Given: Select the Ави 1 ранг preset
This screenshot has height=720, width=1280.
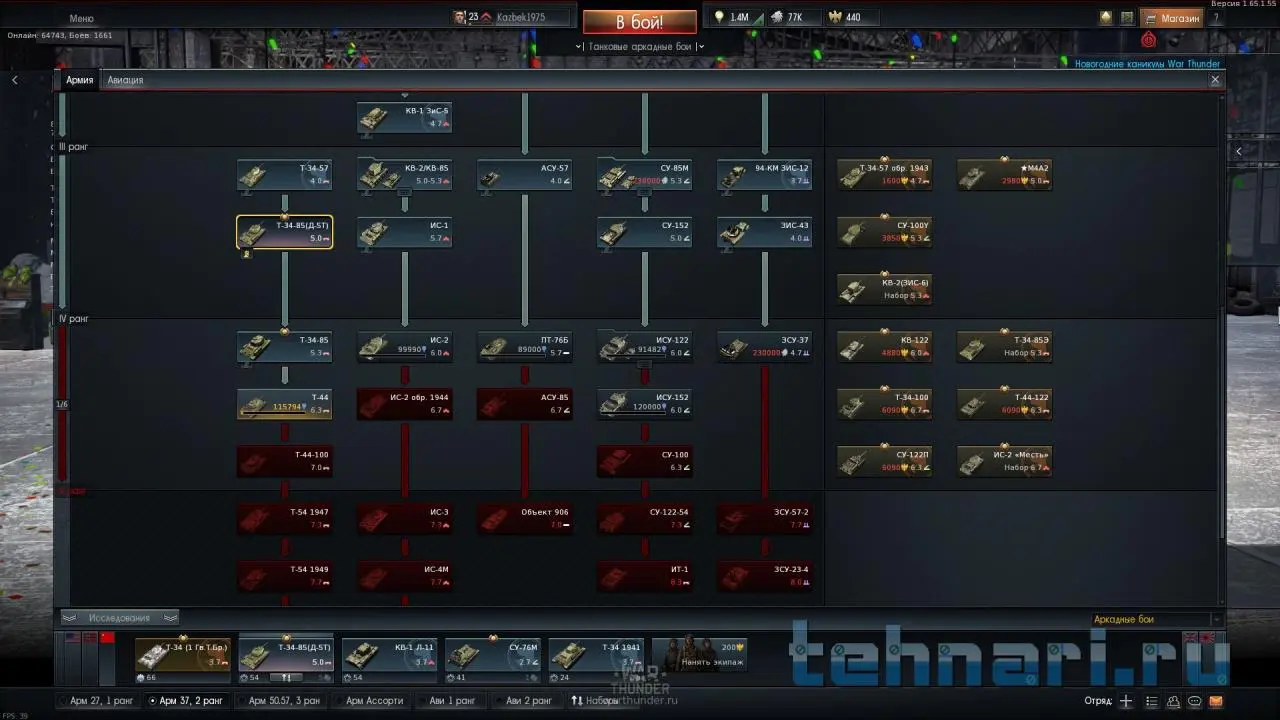Looking at the screenshot, I should pos(452,701).
